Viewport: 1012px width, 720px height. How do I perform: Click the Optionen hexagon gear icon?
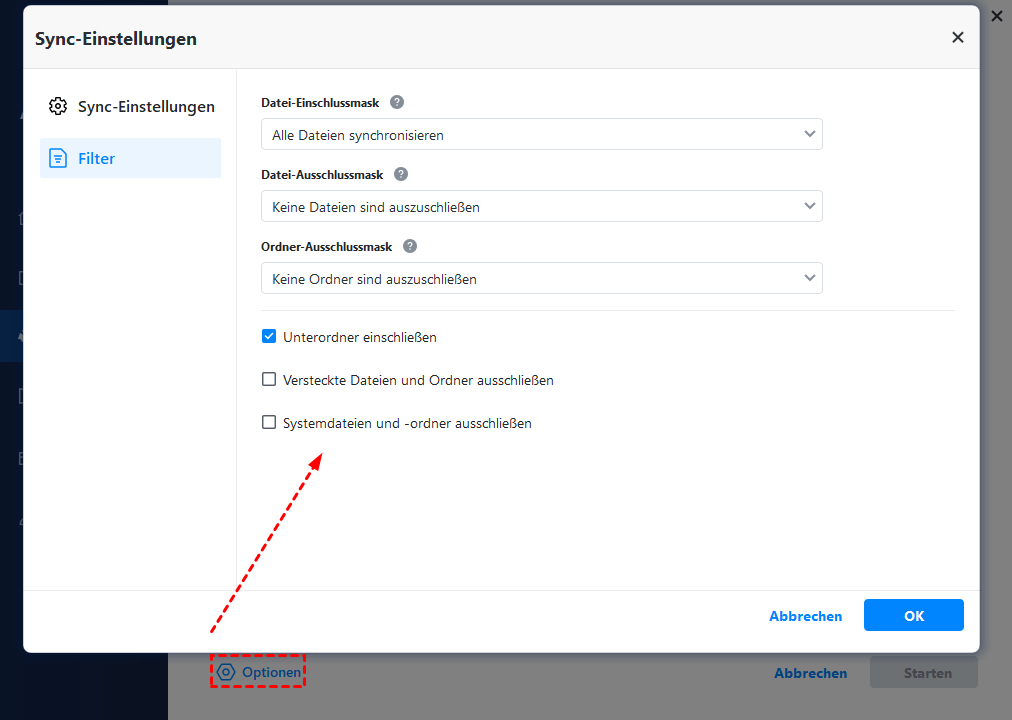[x=227, y=672]
